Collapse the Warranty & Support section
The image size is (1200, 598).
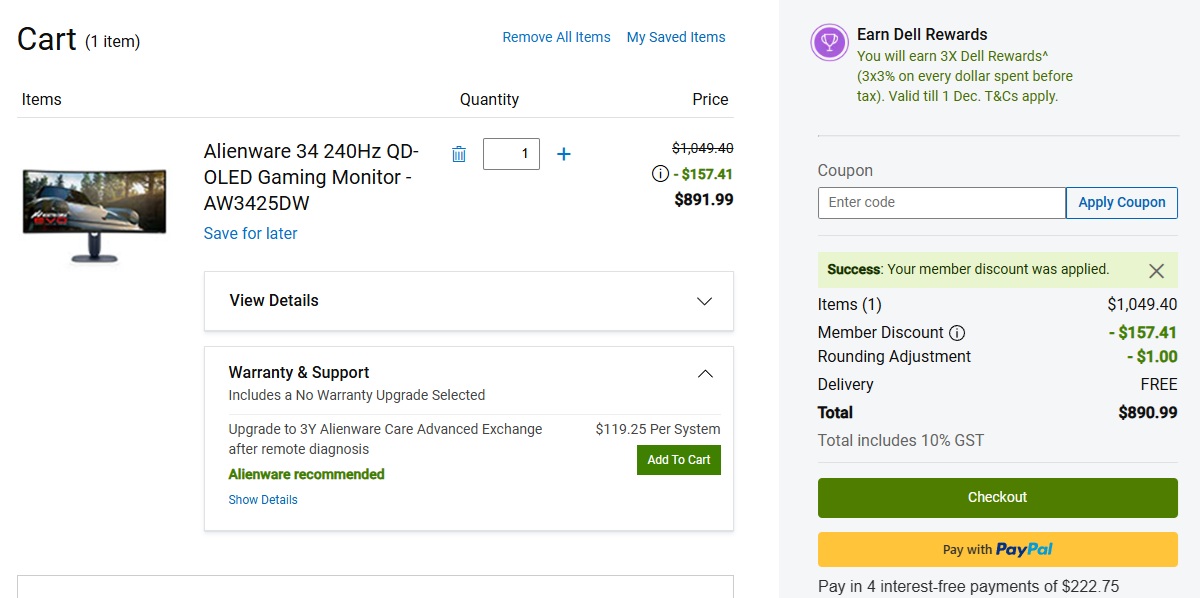click(704, 374)
